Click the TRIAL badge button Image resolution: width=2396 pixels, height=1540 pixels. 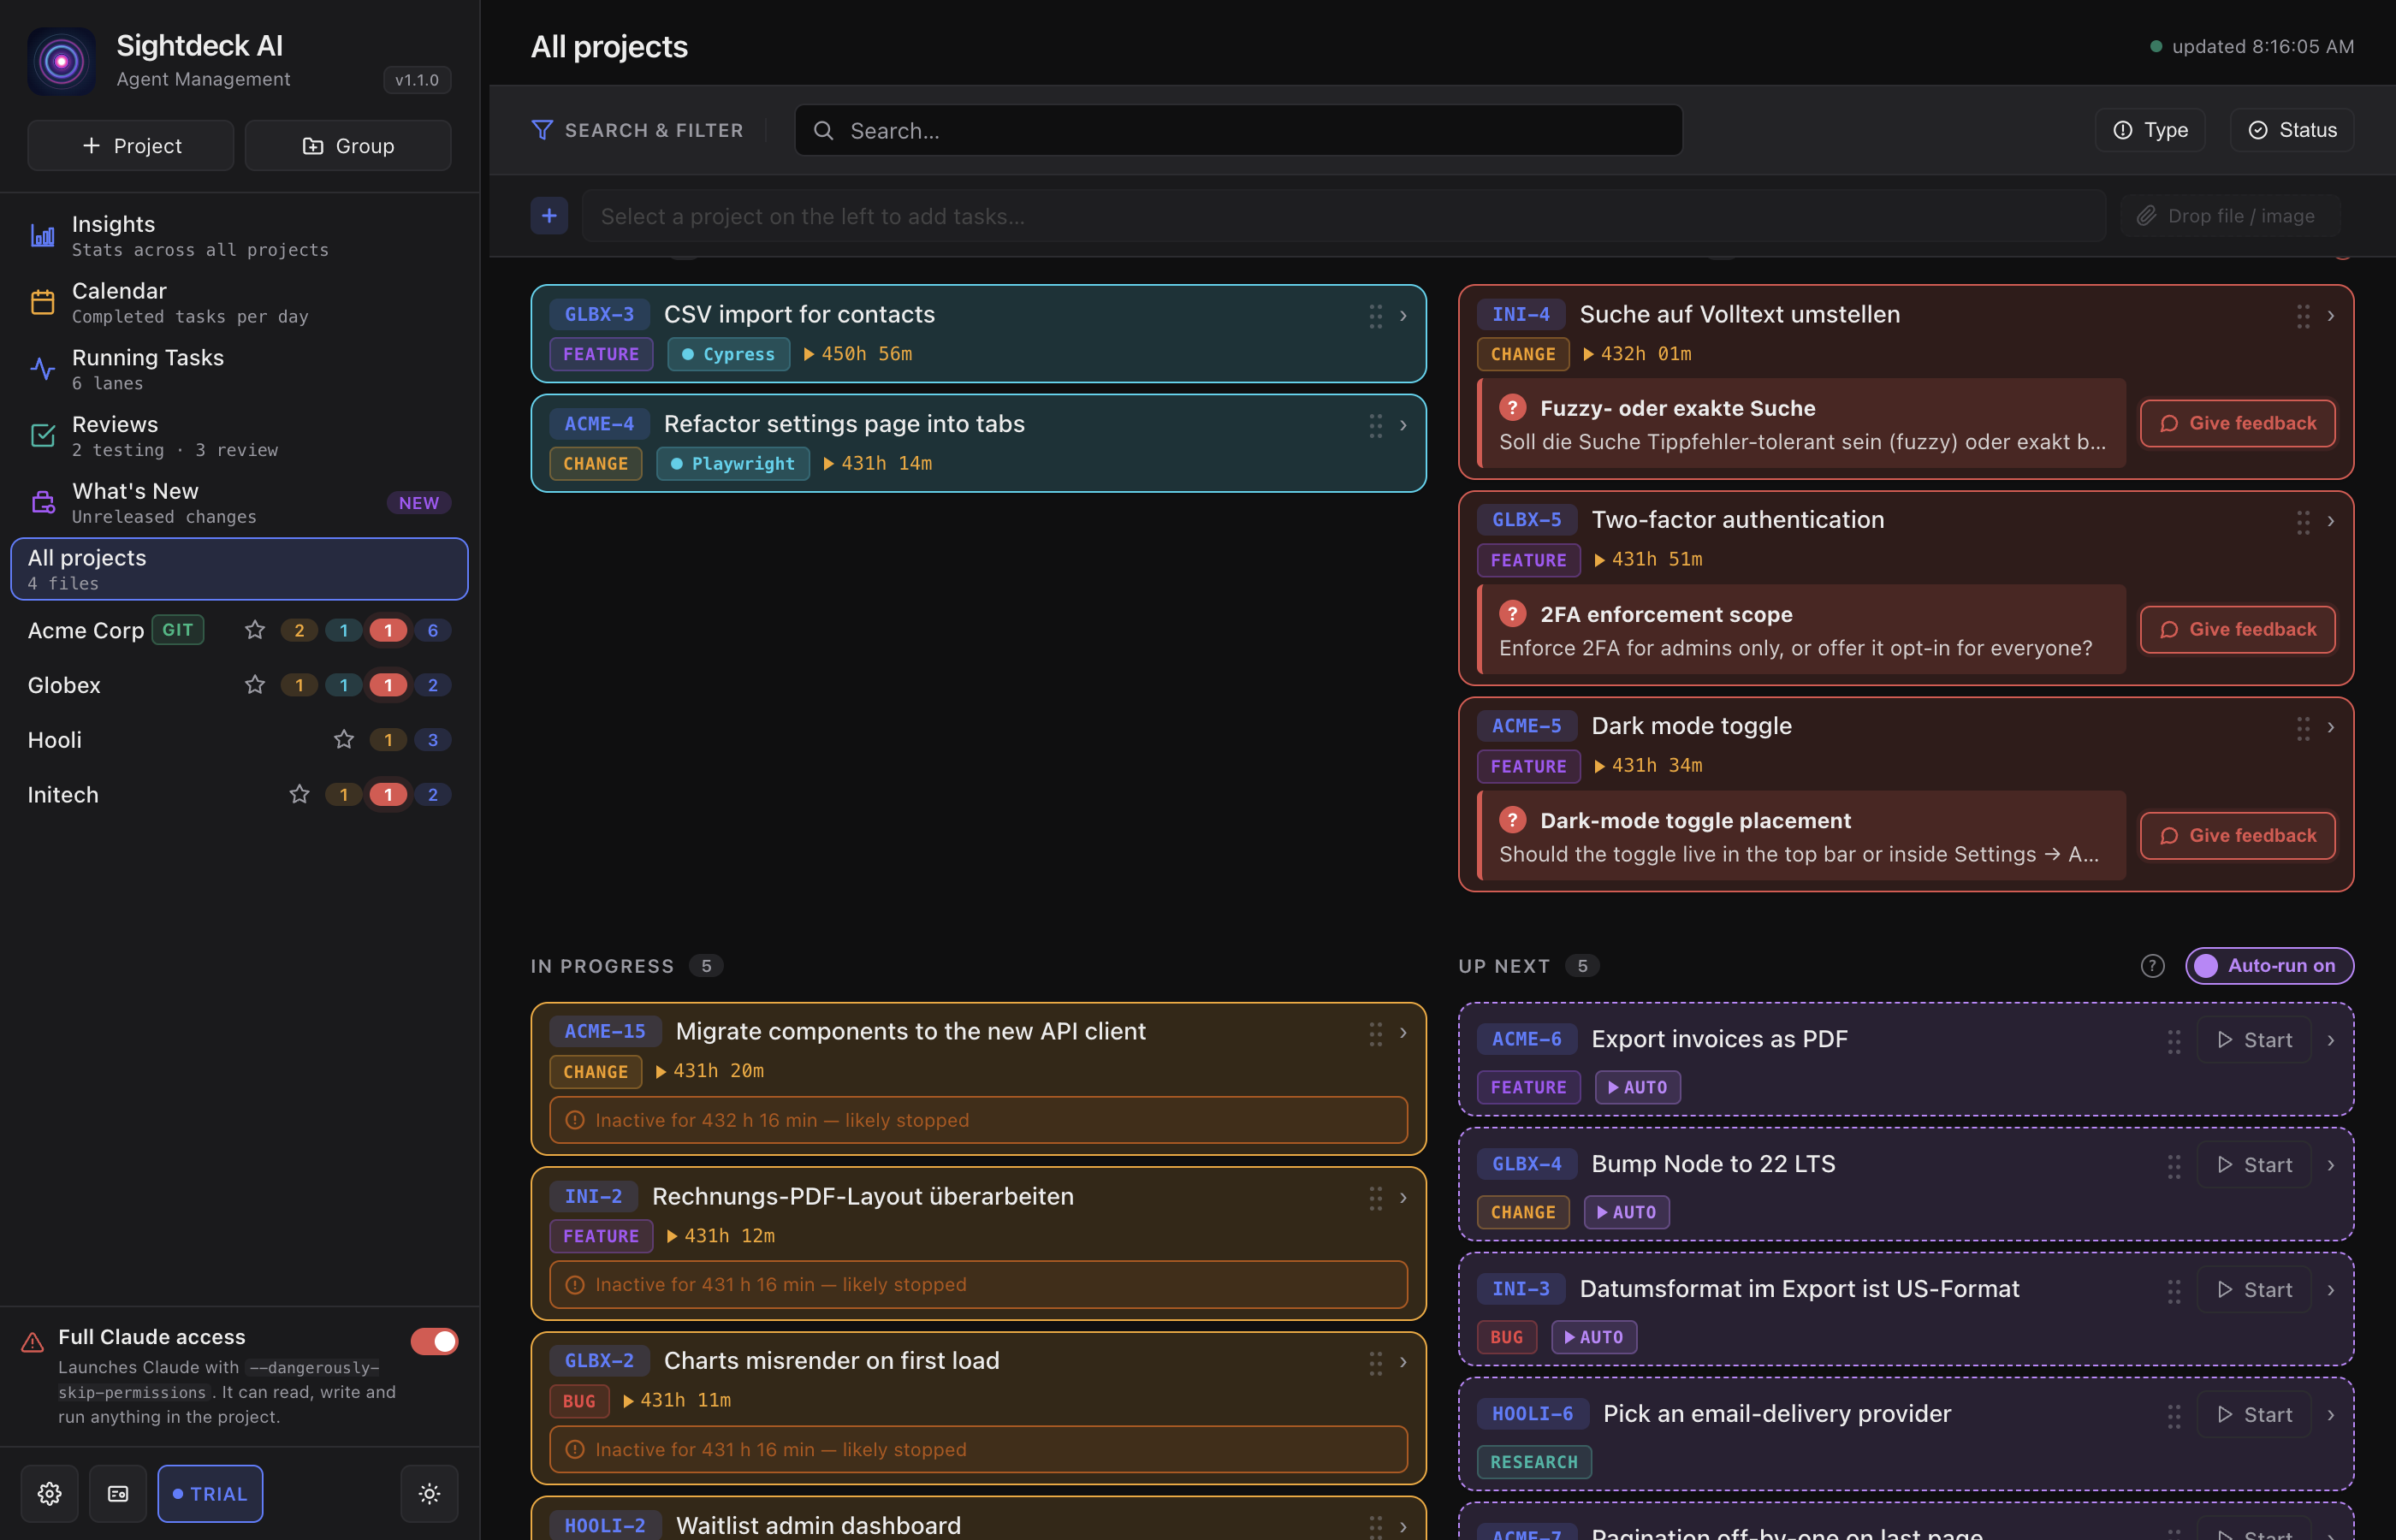[210, 1493]
